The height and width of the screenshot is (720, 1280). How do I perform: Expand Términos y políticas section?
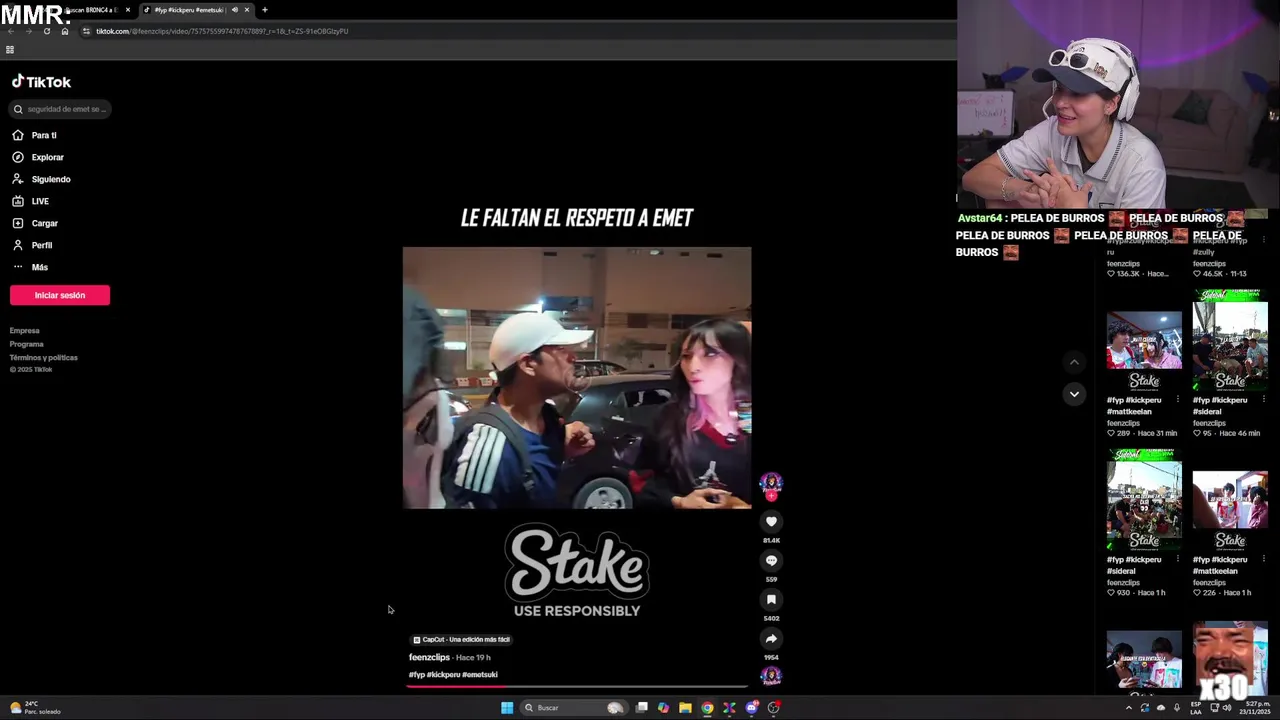point(44,357)
